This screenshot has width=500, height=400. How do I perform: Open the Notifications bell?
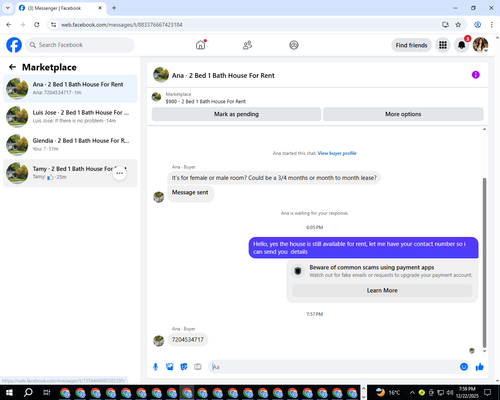tap(462, 45)
